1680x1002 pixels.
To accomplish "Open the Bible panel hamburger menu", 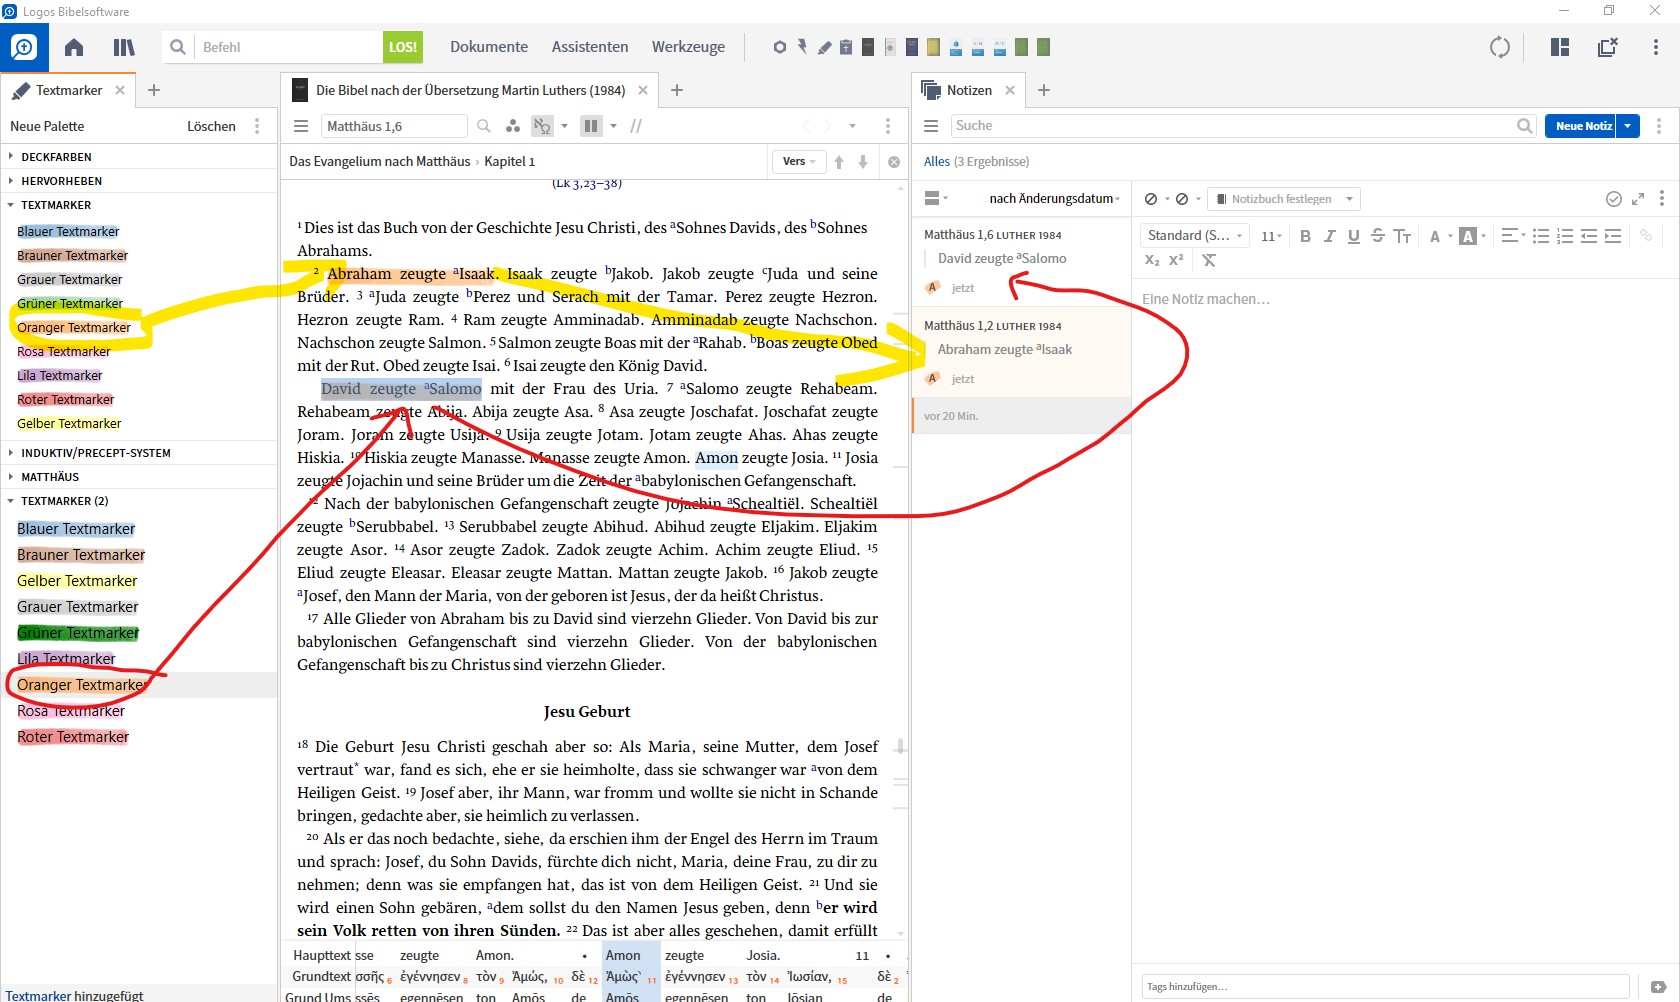I will (x=300, y=126).
